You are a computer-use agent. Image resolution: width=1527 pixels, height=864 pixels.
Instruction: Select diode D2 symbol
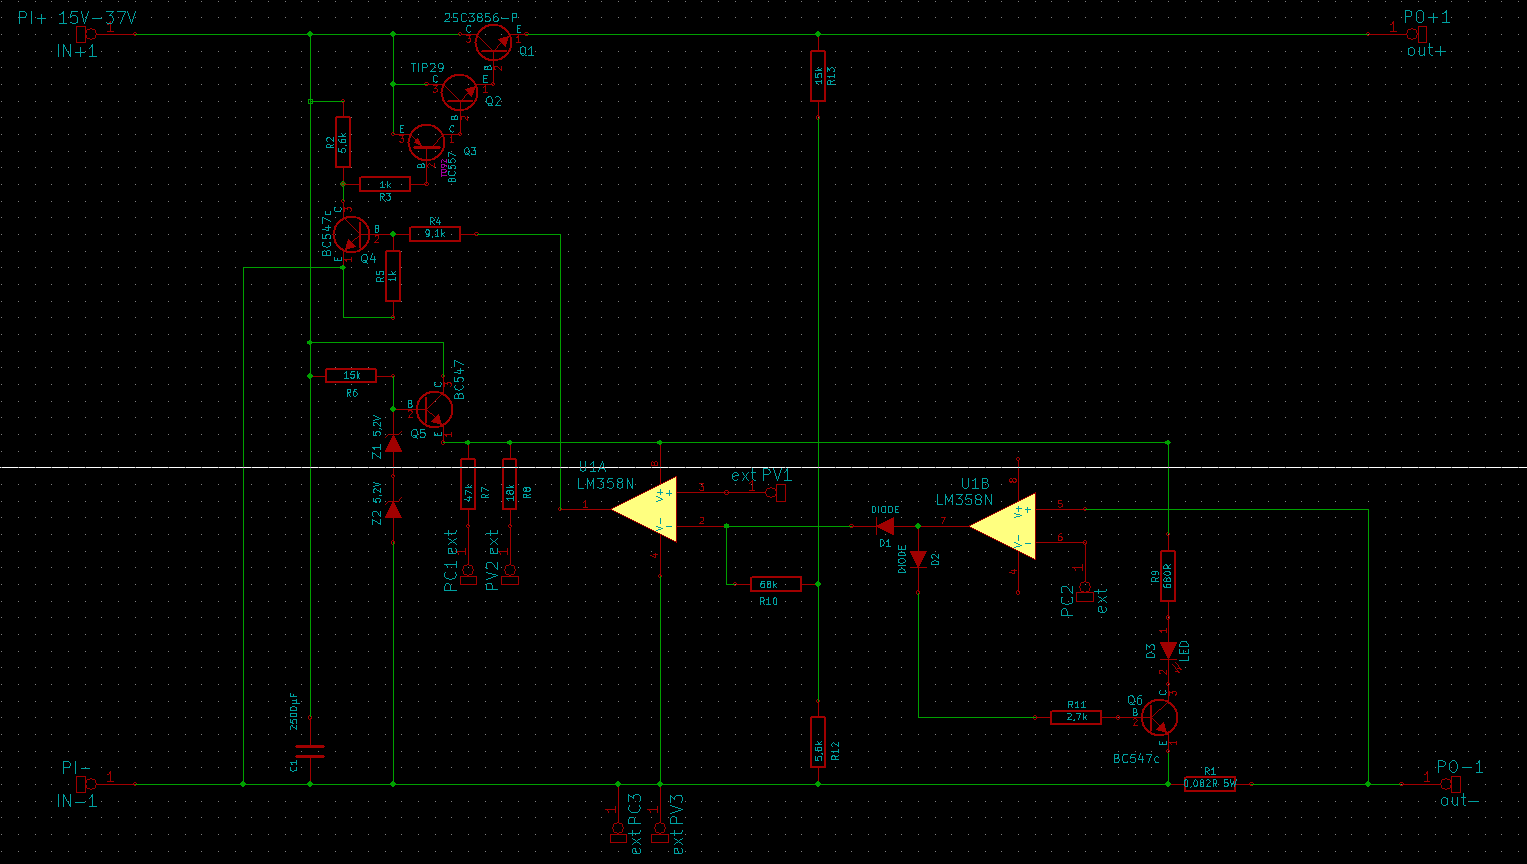click(x=918, y=560)
